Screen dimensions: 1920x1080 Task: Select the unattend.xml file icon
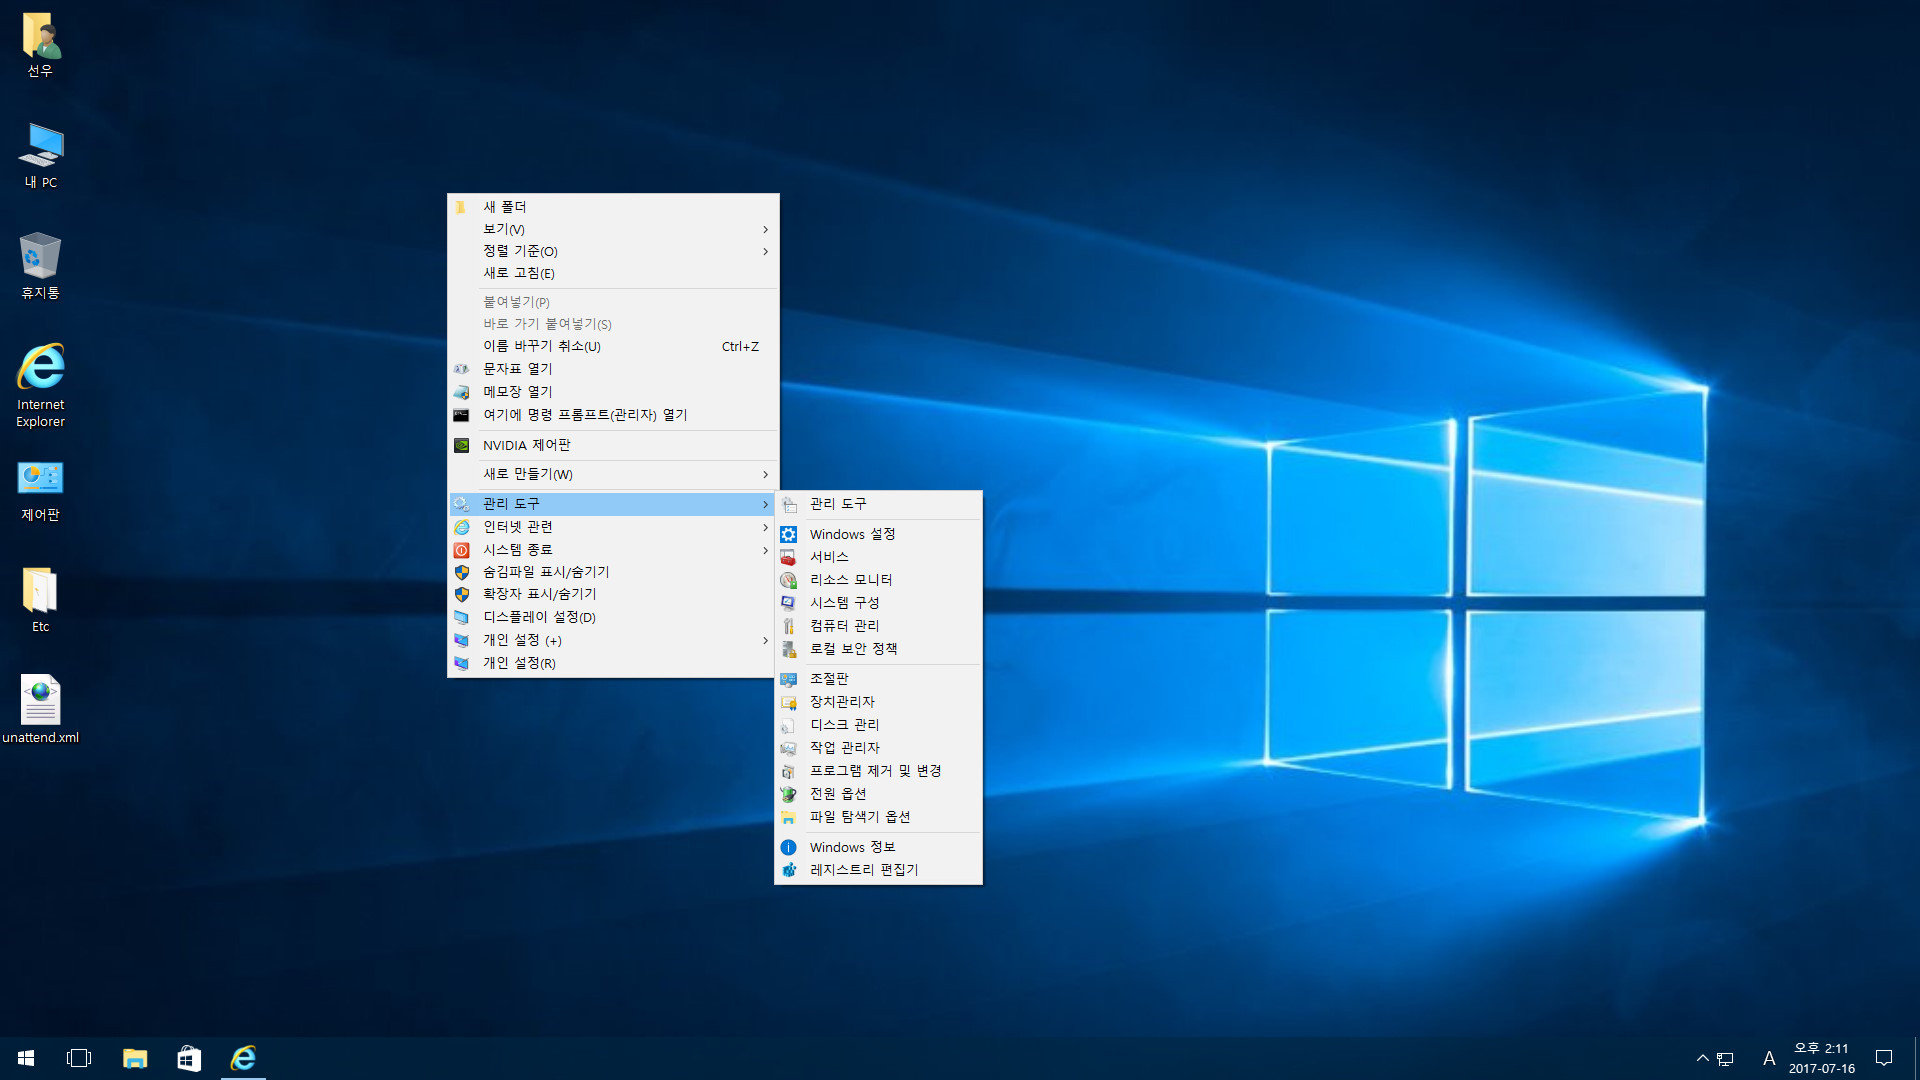tap(40, 709)
